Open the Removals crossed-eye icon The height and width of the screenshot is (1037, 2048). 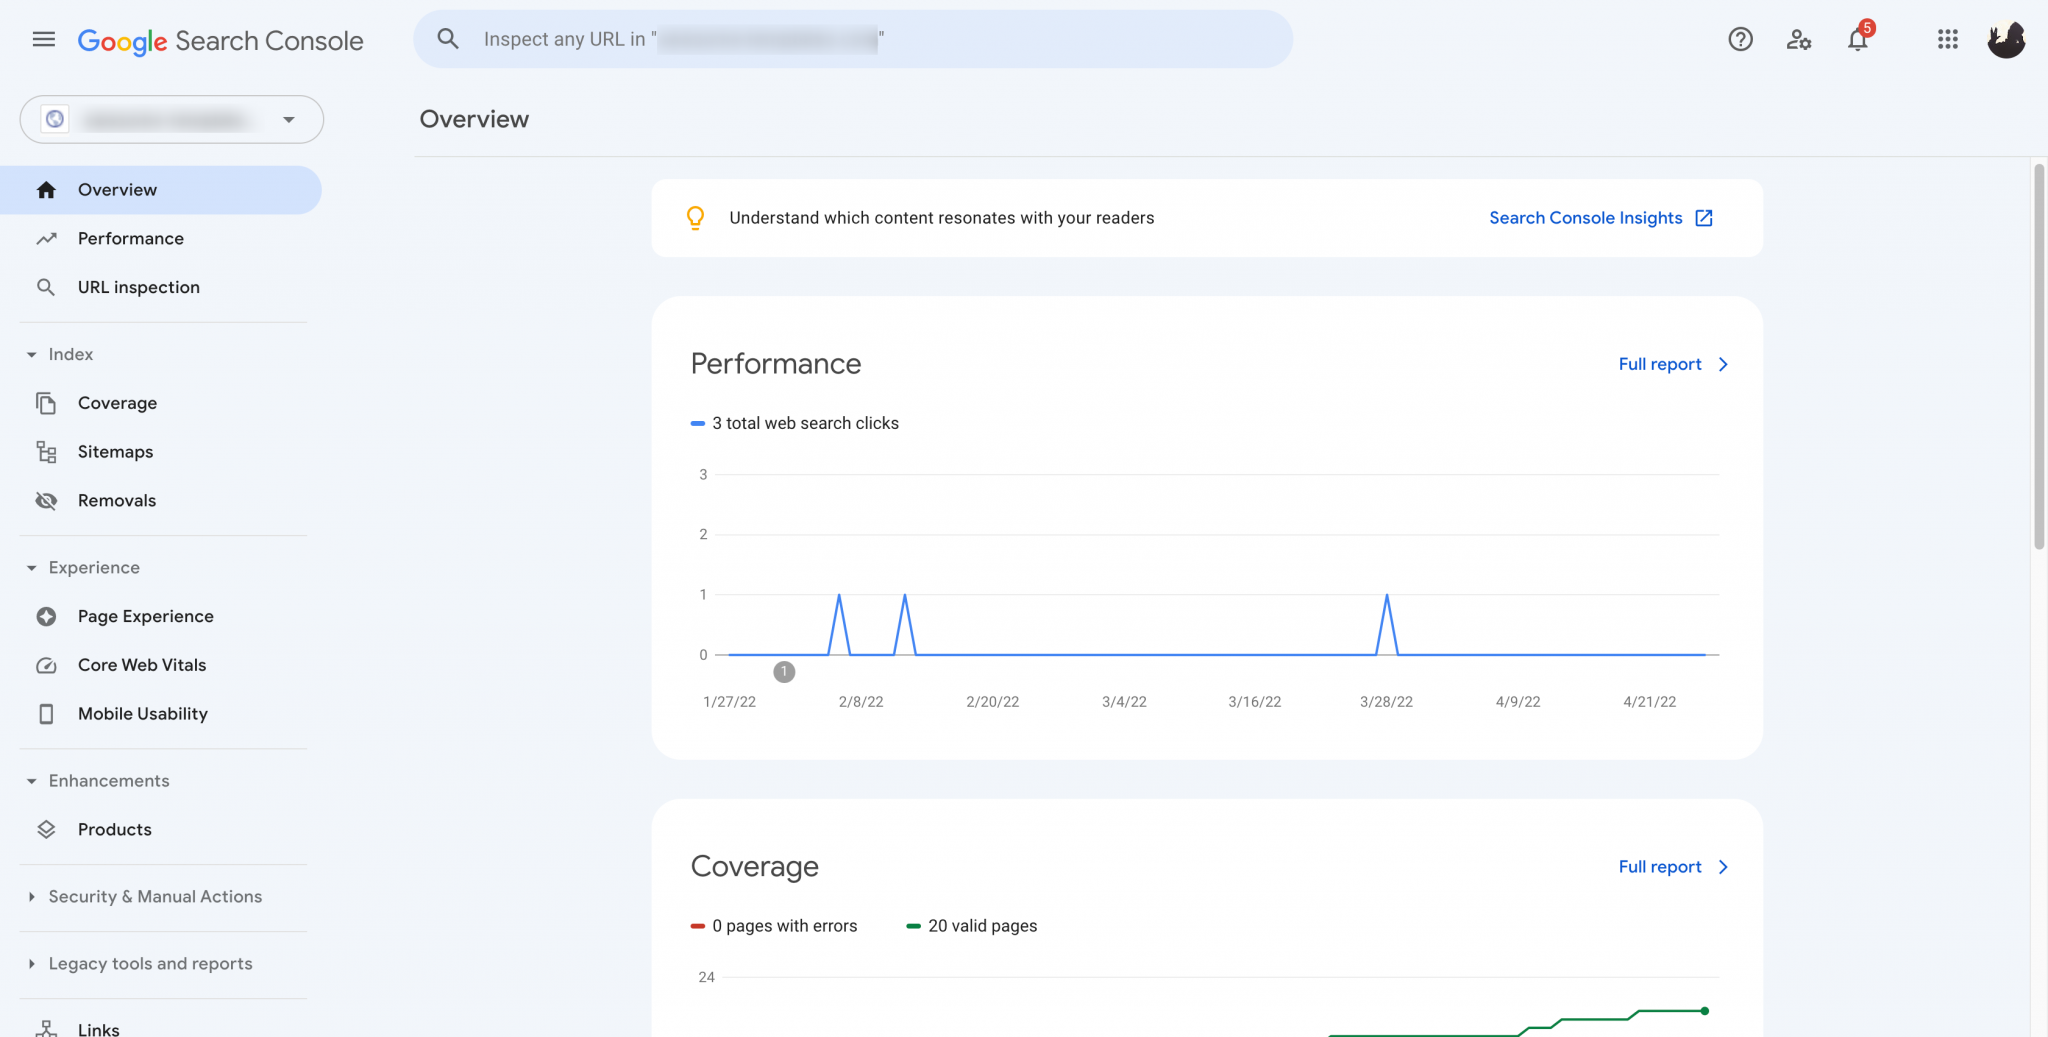(46, 500)
